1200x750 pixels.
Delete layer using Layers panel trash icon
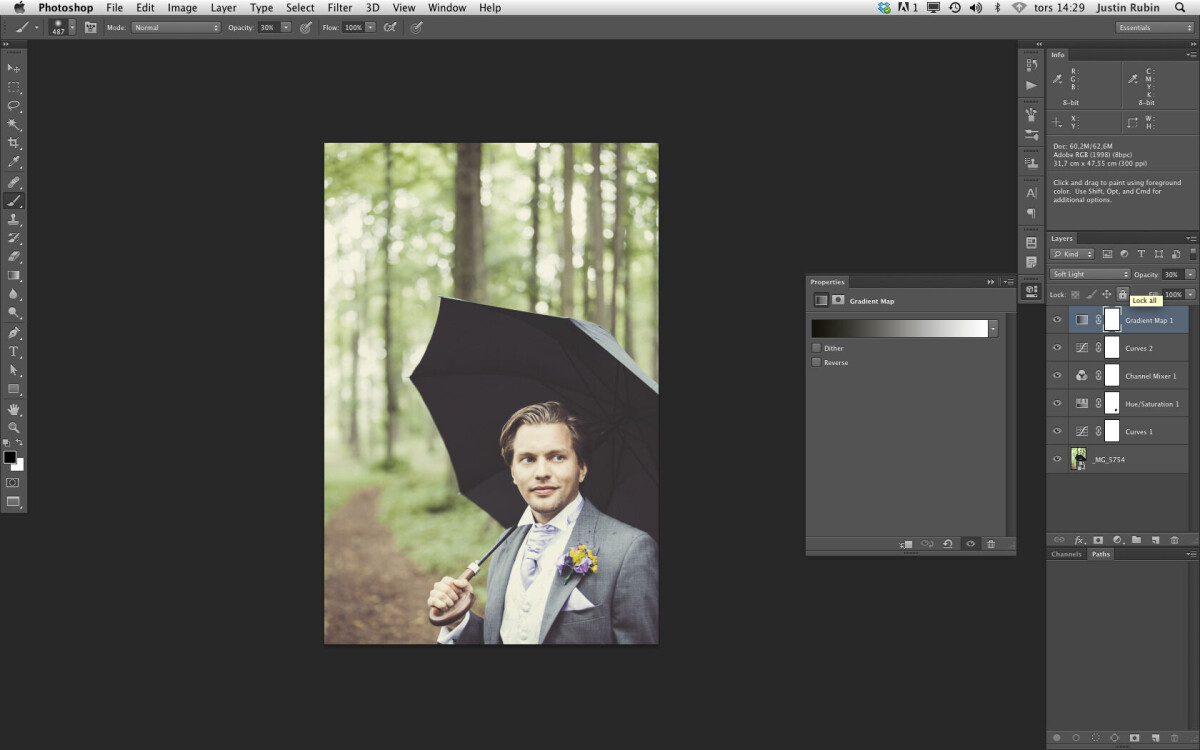point(1174,540)
